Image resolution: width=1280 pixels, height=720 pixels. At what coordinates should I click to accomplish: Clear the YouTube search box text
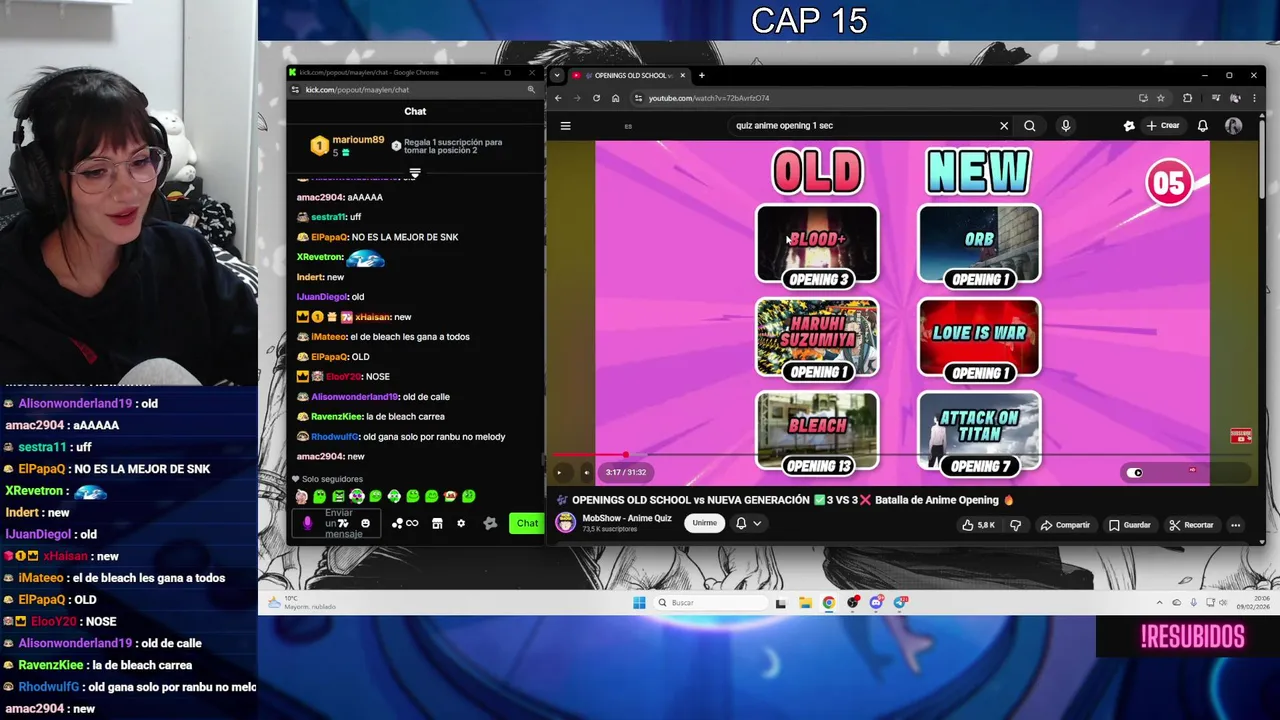pos(1004,126)
